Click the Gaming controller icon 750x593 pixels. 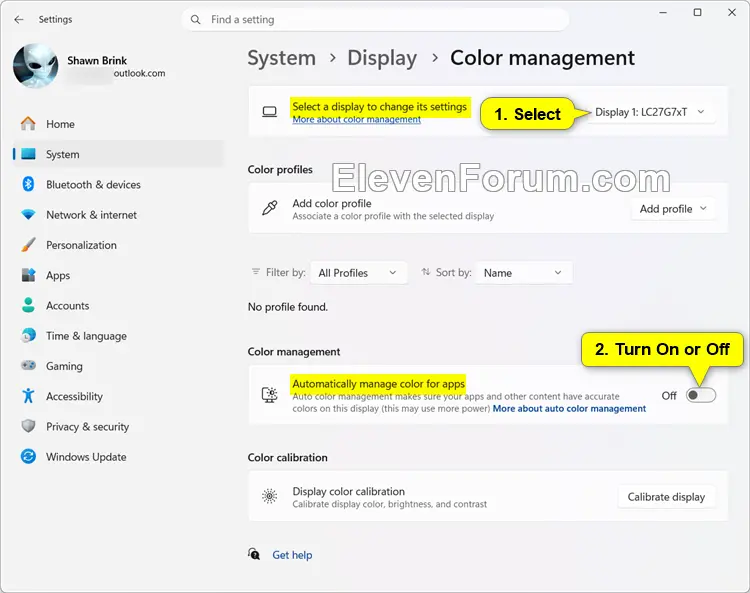pos(28,365)
